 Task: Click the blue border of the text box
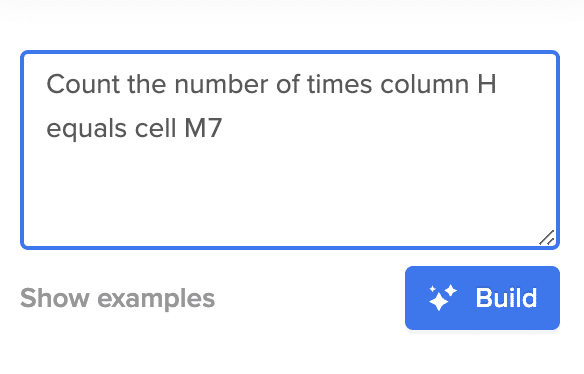tap(290, 52)
